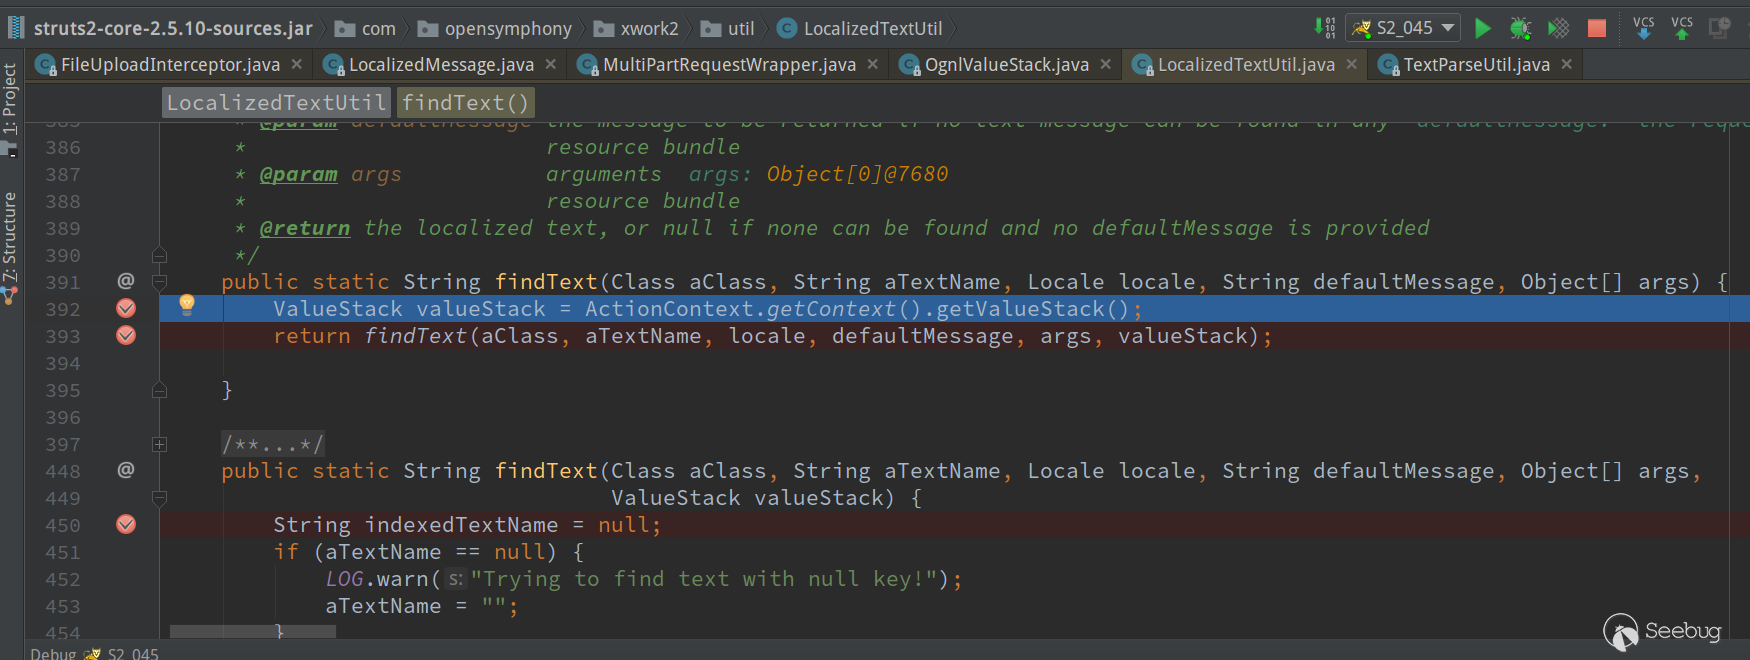
Task: Remove the breakpoint on line 392
Action: 126,308
